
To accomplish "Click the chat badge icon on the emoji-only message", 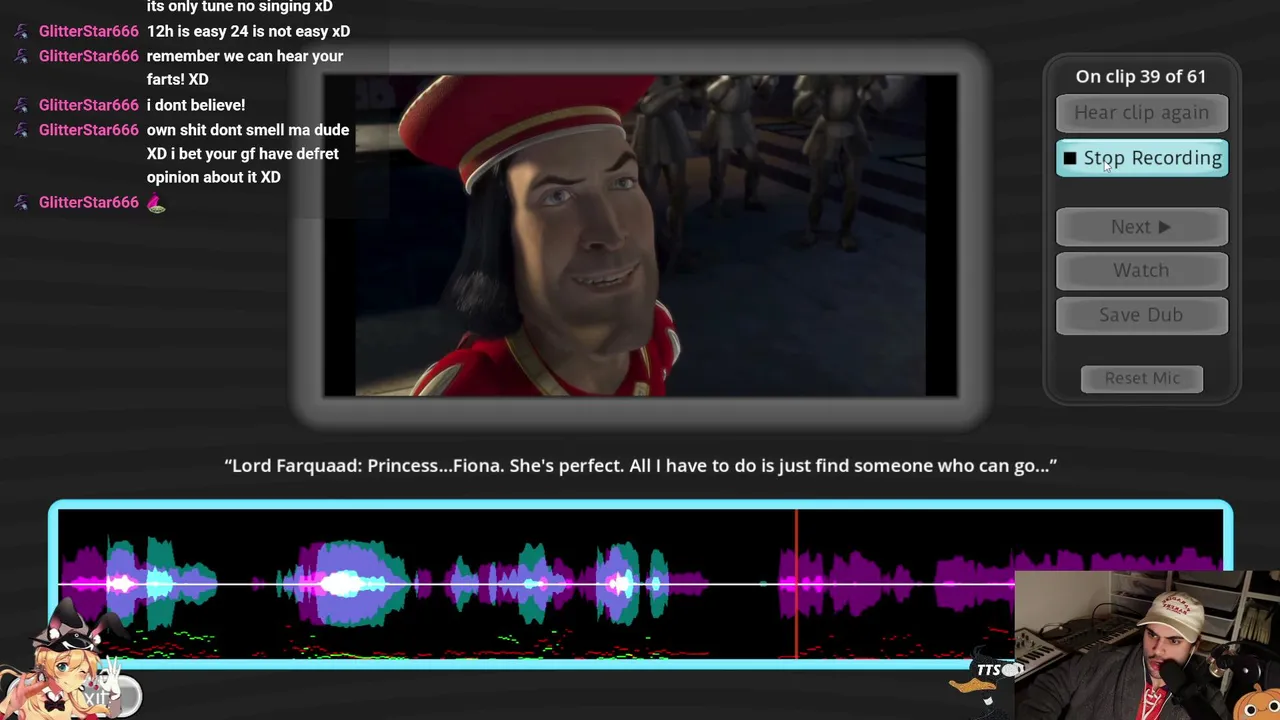I will point(21,202).
